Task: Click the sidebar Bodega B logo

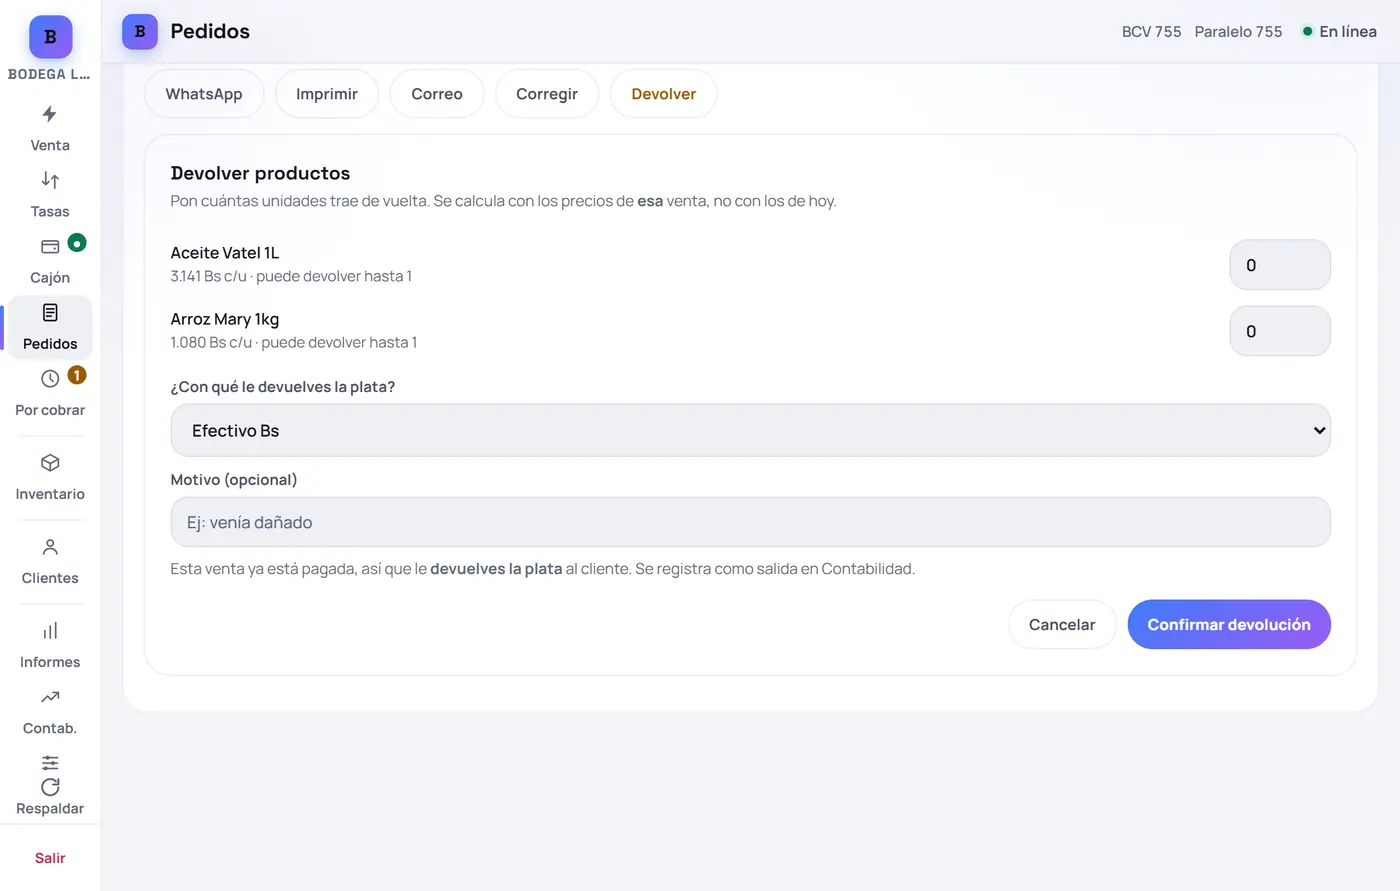Action: [x=50, y=37]
